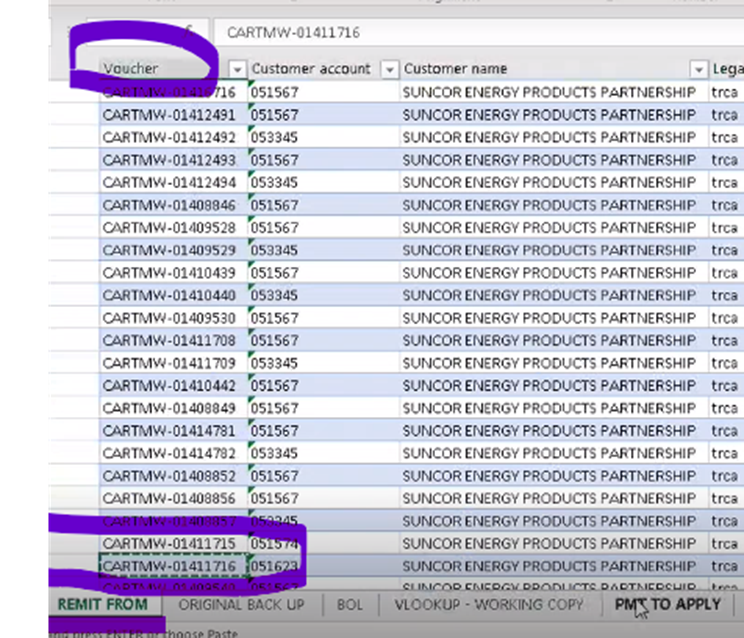Click the customer name in the CARTMW-01409528 row
This screenshot has height=638, width=744.
click(554, 228)
